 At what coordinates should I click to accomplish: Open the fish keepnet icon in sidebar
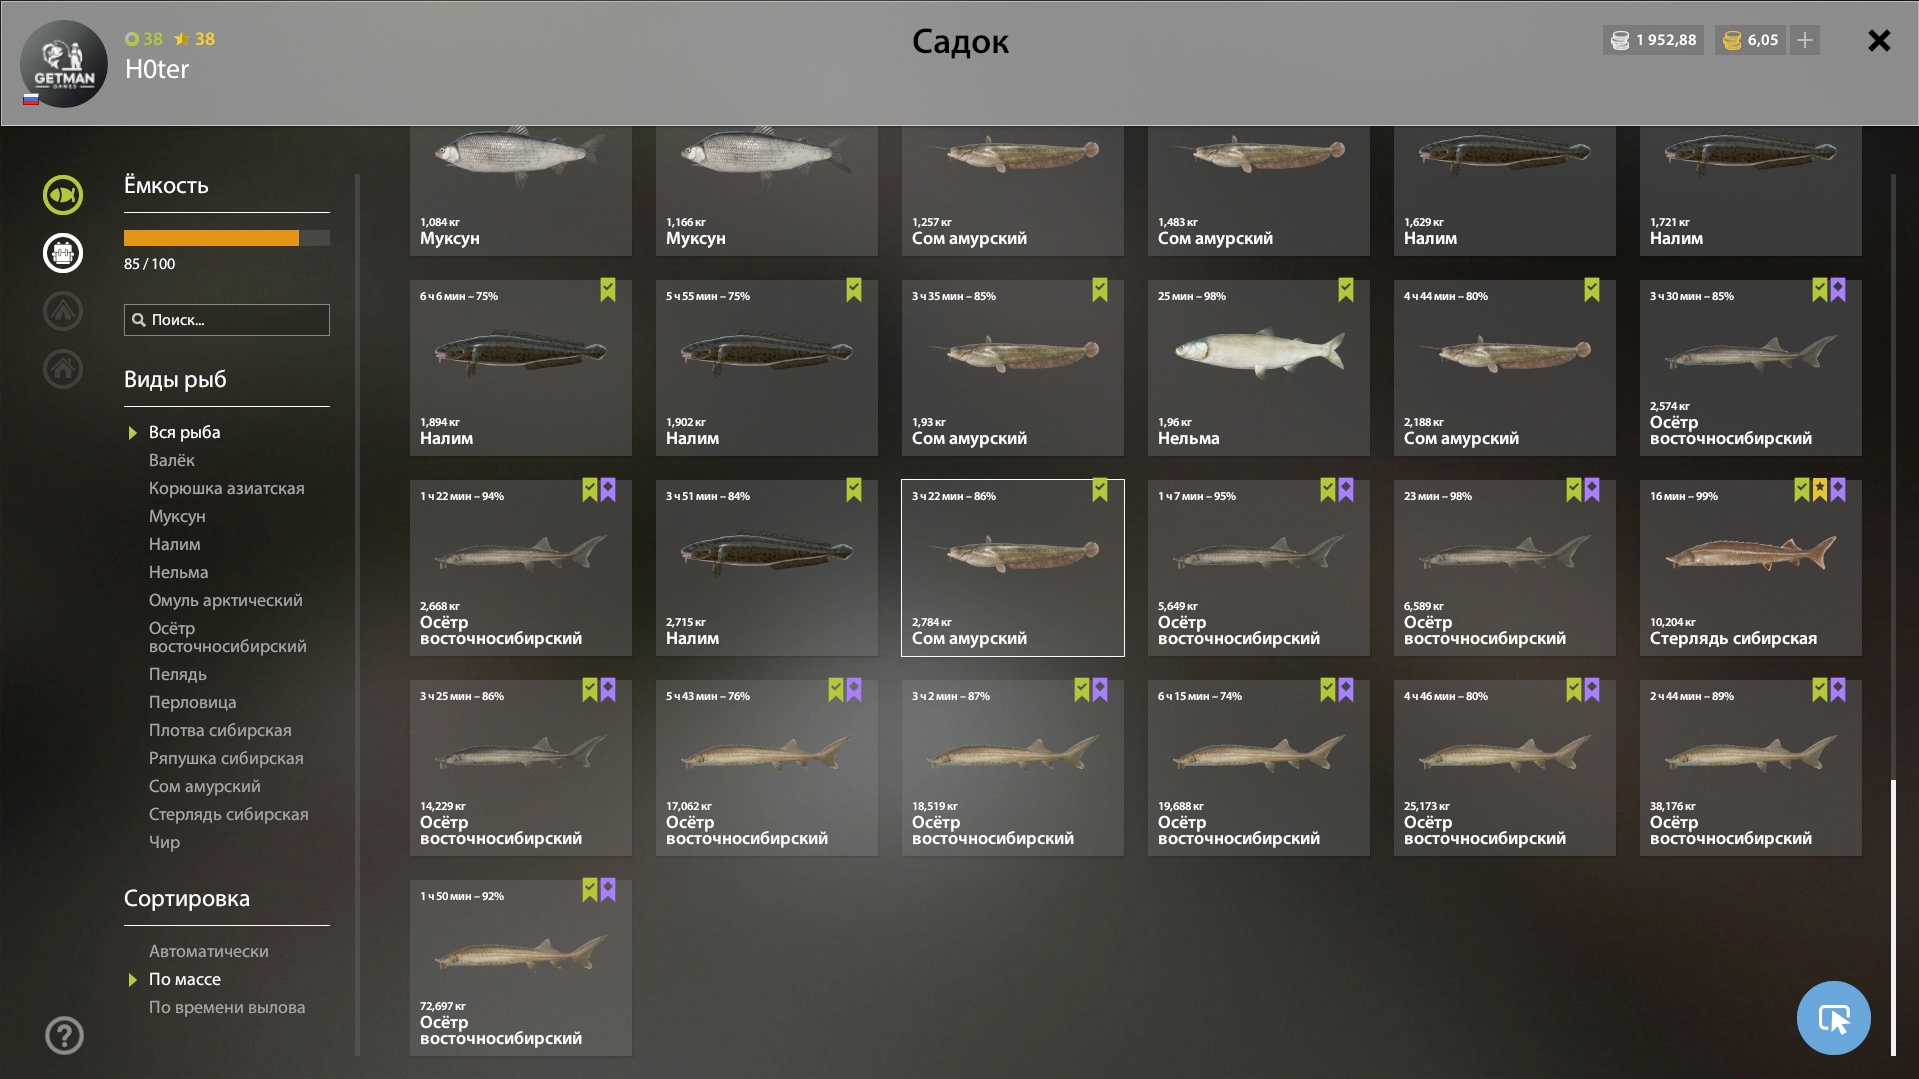(x=63, y=195)
